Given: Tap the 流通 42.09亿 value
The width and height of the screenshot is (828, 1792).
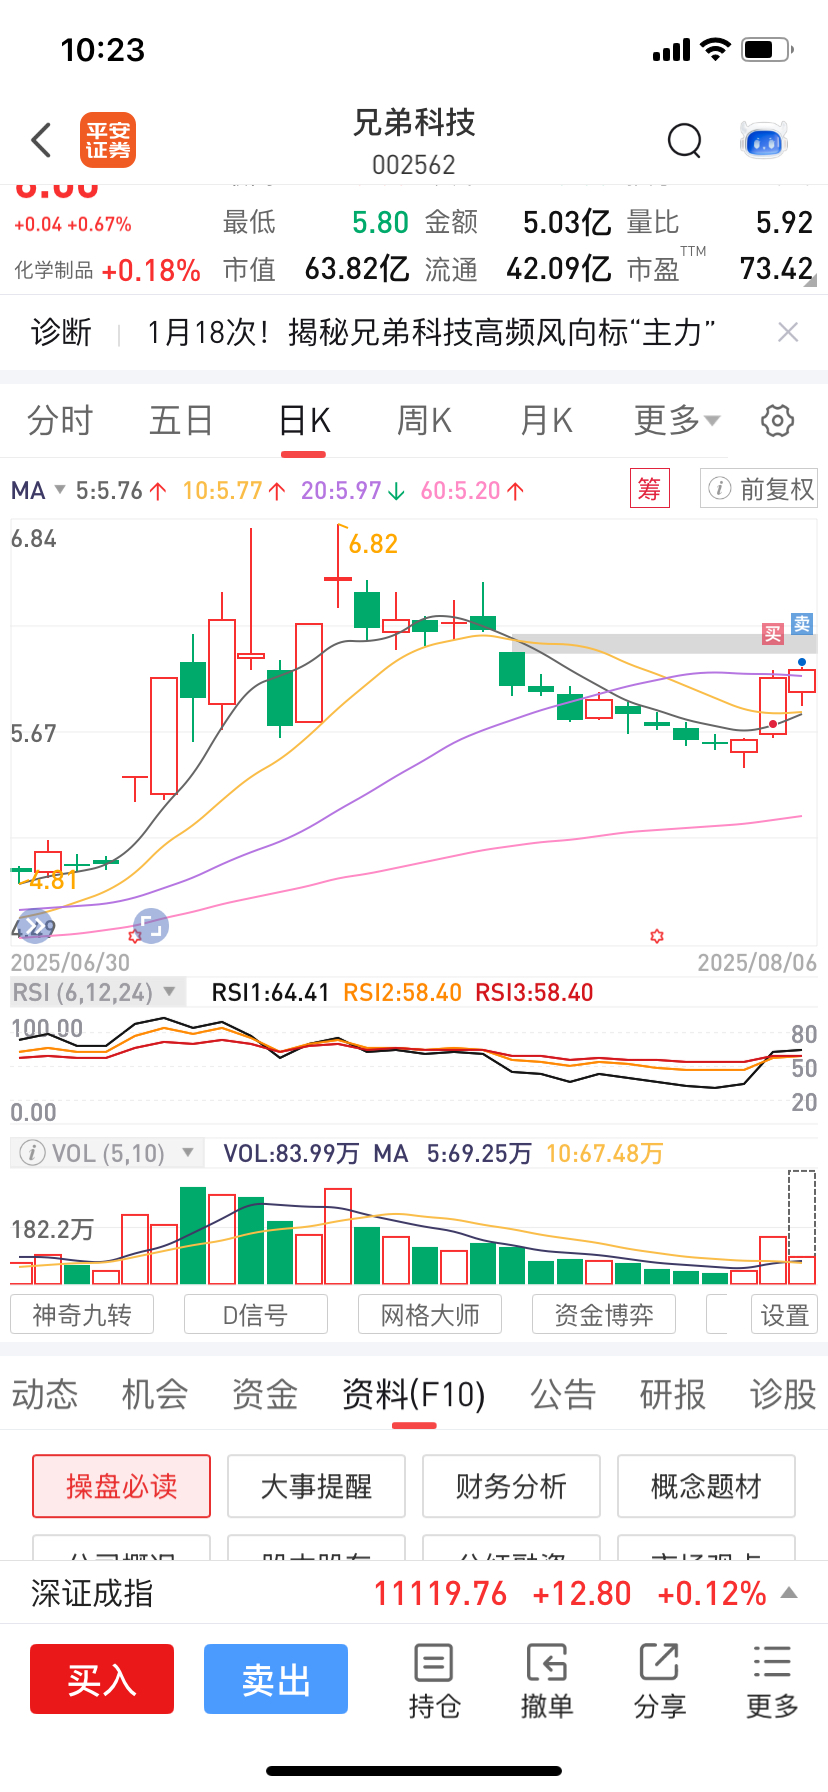Looking at the screenshot, I should pyautogui.click(x=559, y=269).
